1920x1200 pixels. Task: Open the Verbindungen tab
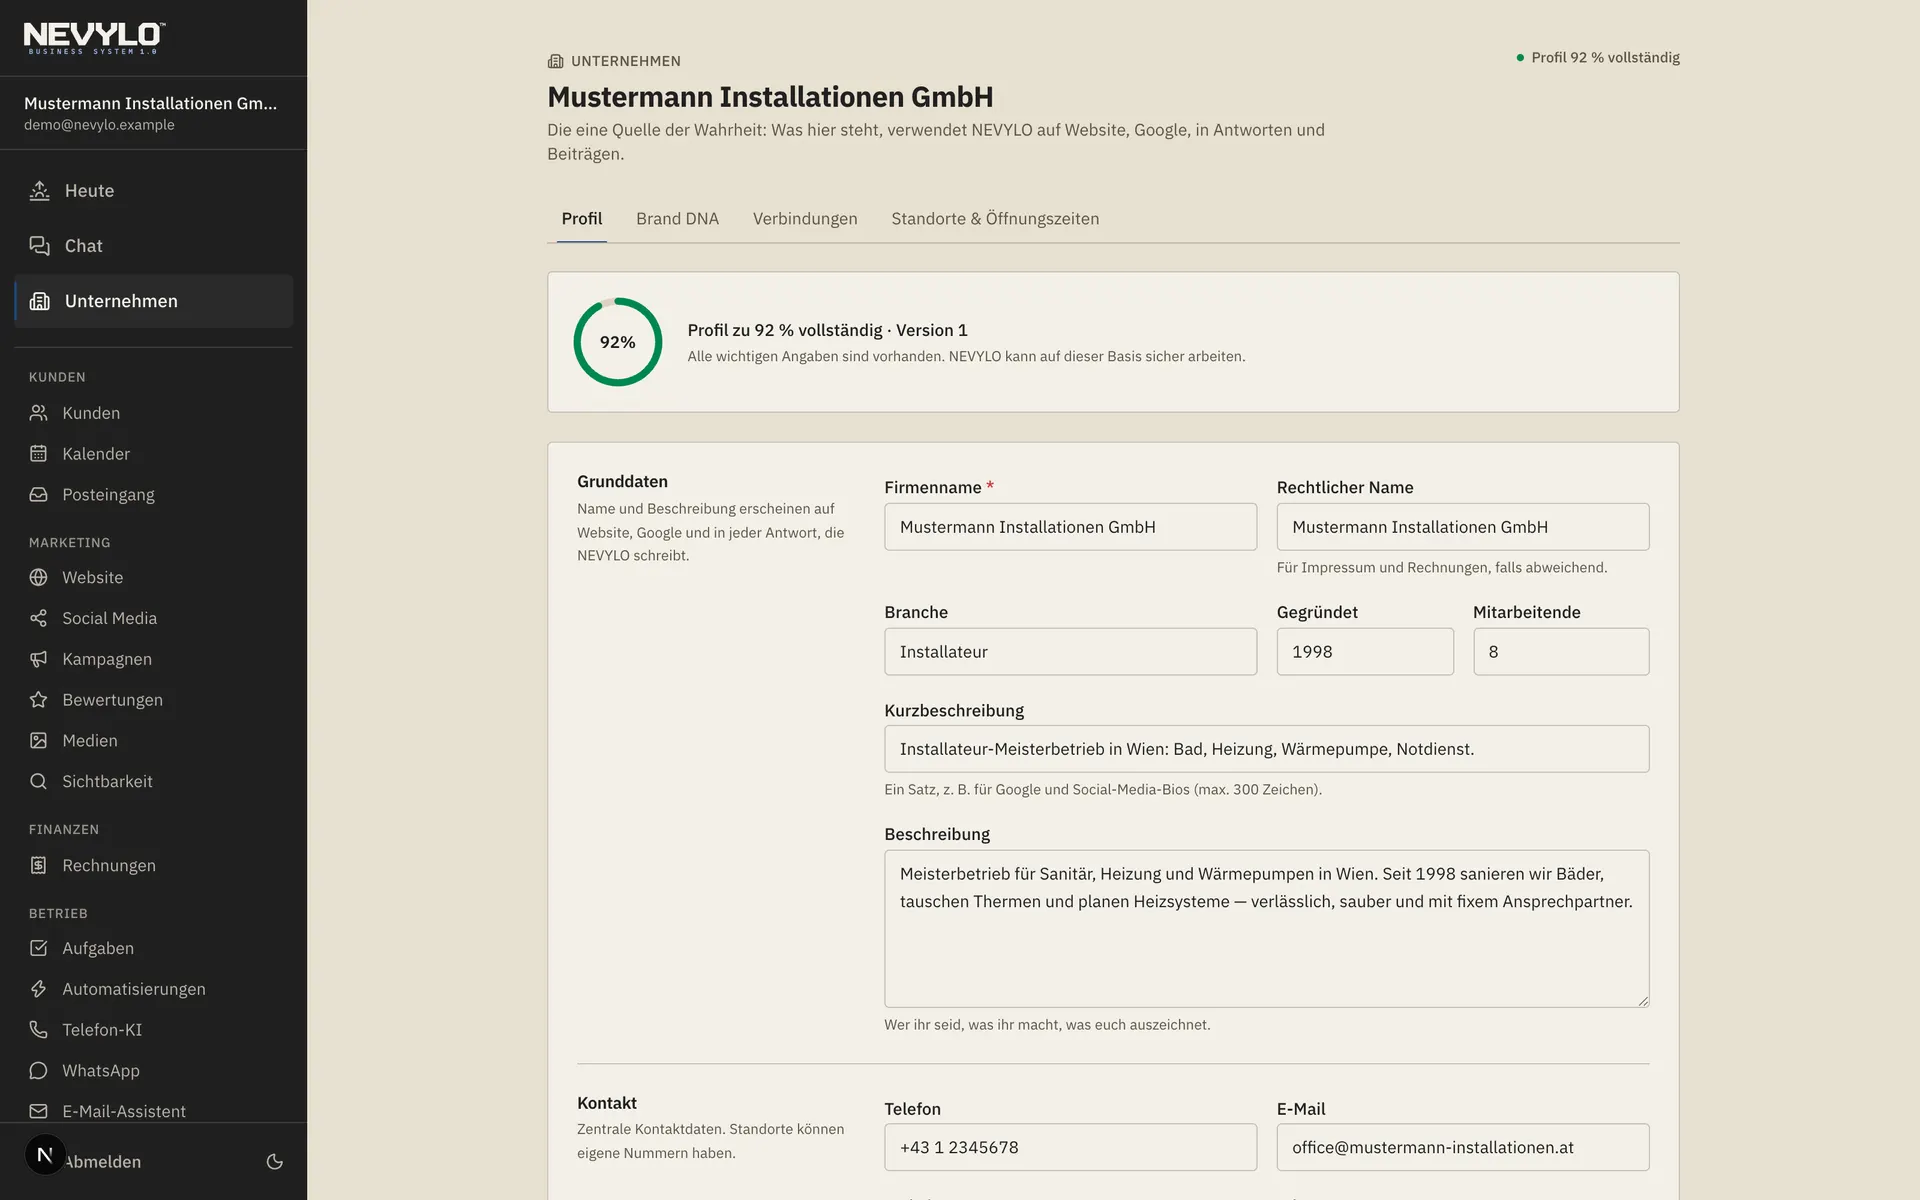point(805,219)
